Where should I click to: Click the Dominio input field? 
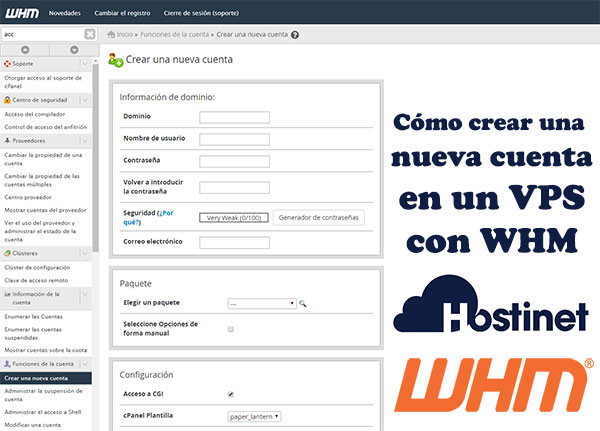[234, 117]
